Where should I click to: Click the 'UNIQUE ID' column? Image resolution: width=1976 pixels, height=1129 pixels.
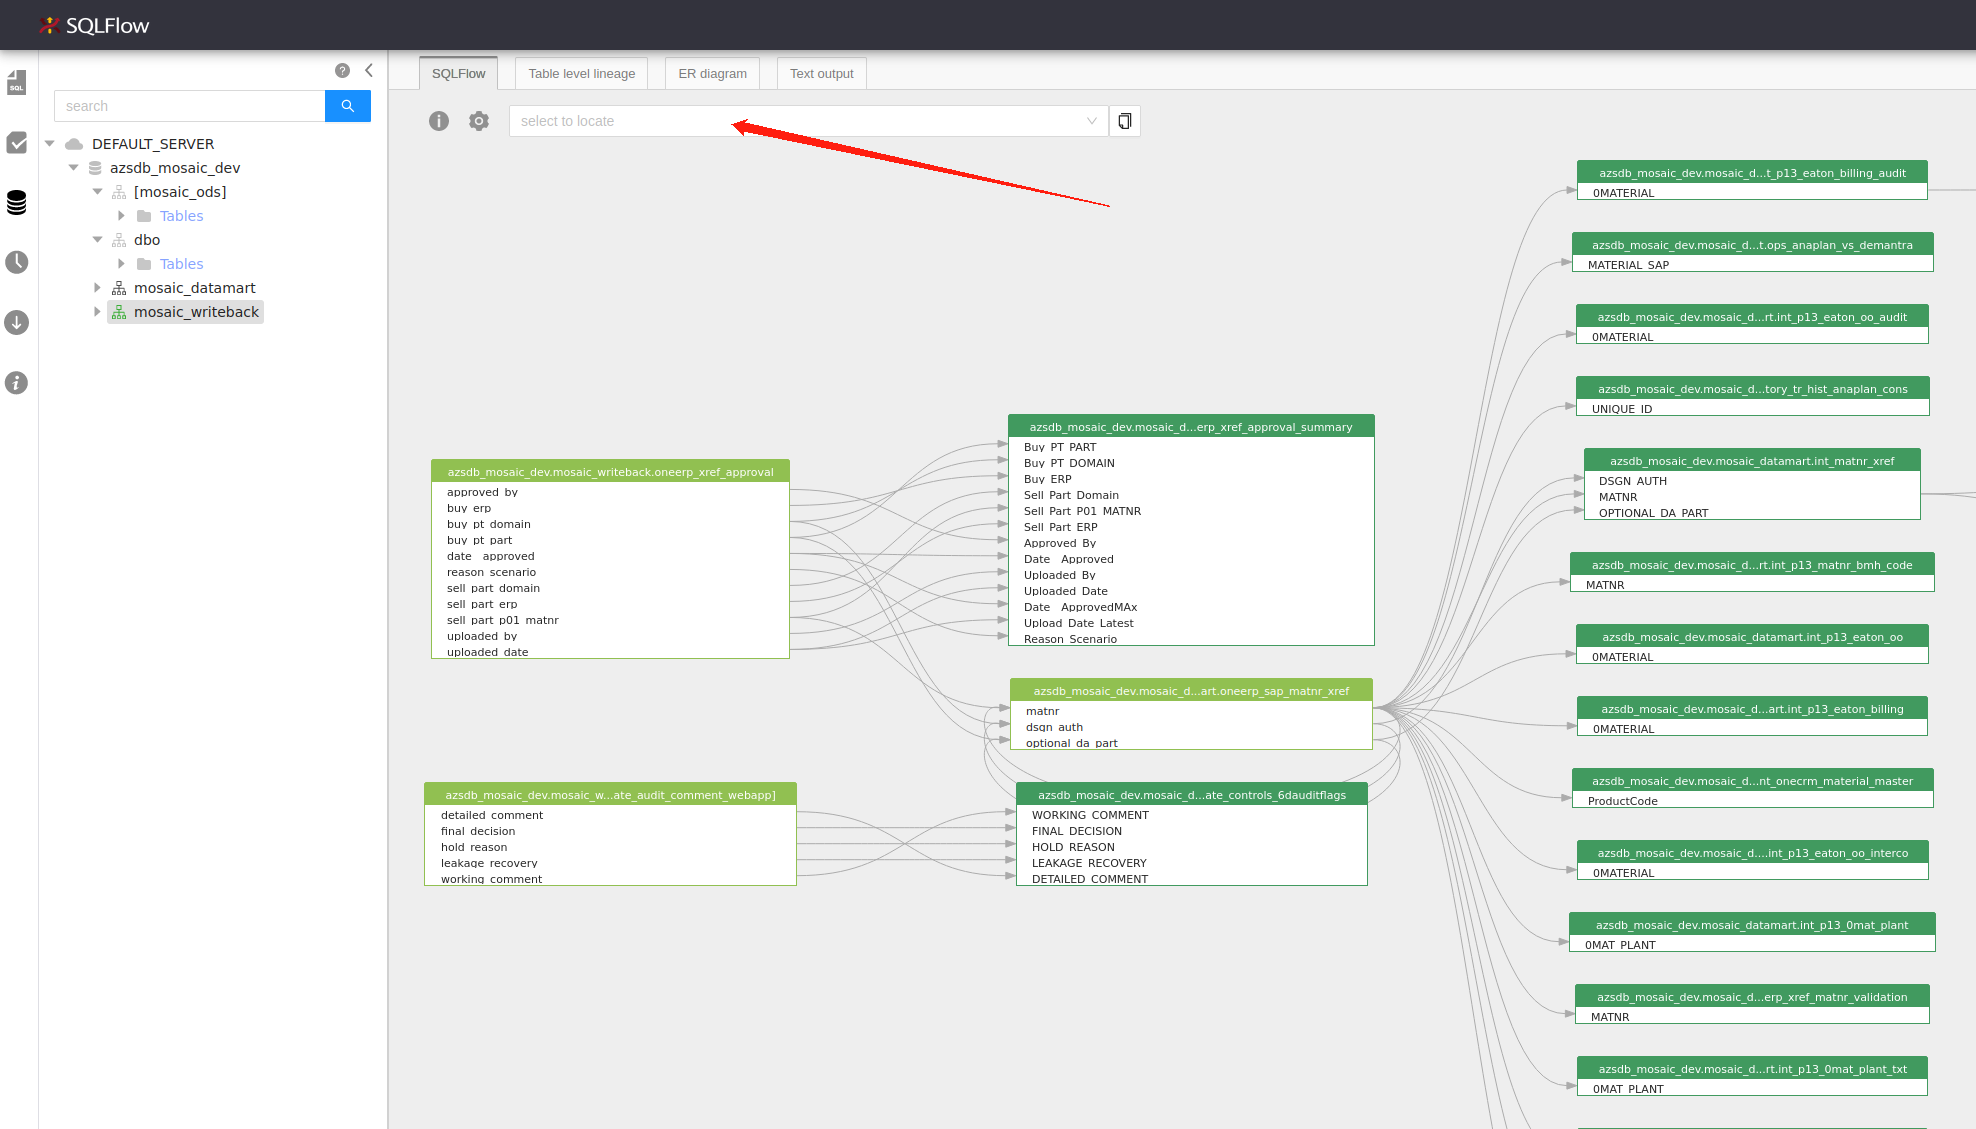(1622, 409)
